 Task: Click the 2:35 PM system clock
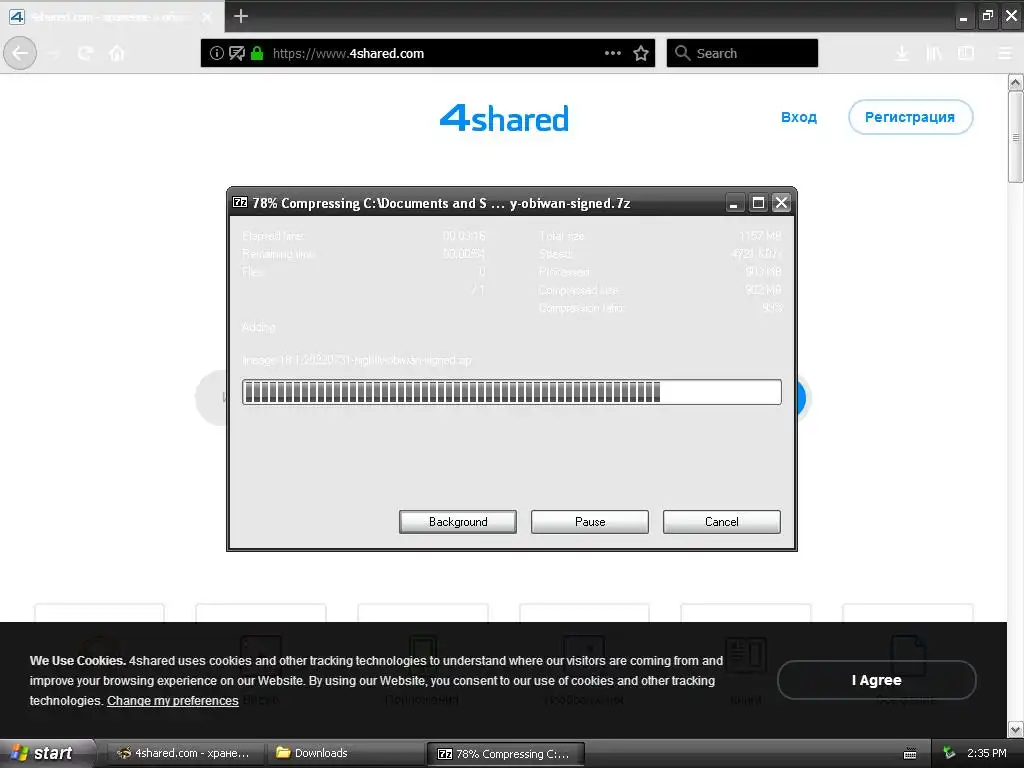(x=987, y=753)
